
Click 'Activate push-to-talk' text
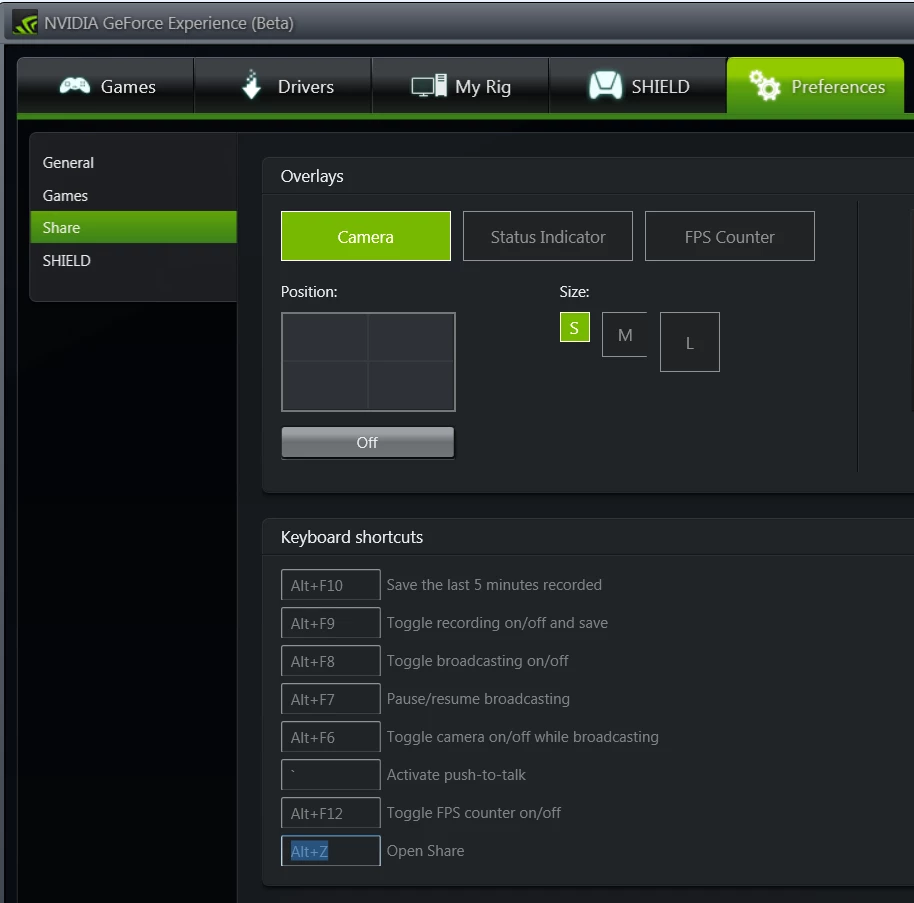pos(456,775)
